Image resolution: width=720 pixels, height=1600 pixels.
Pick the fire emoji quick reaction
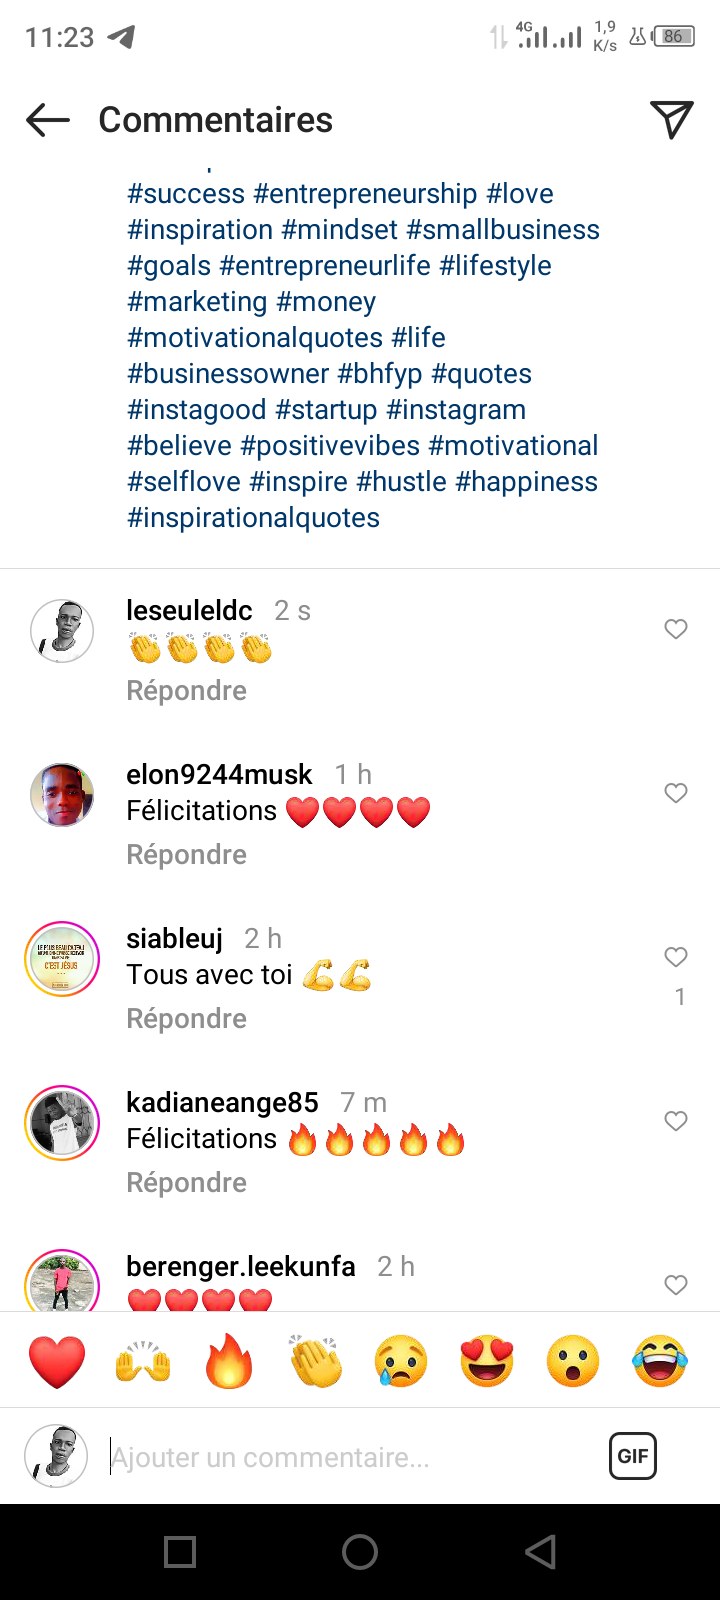229,1361
